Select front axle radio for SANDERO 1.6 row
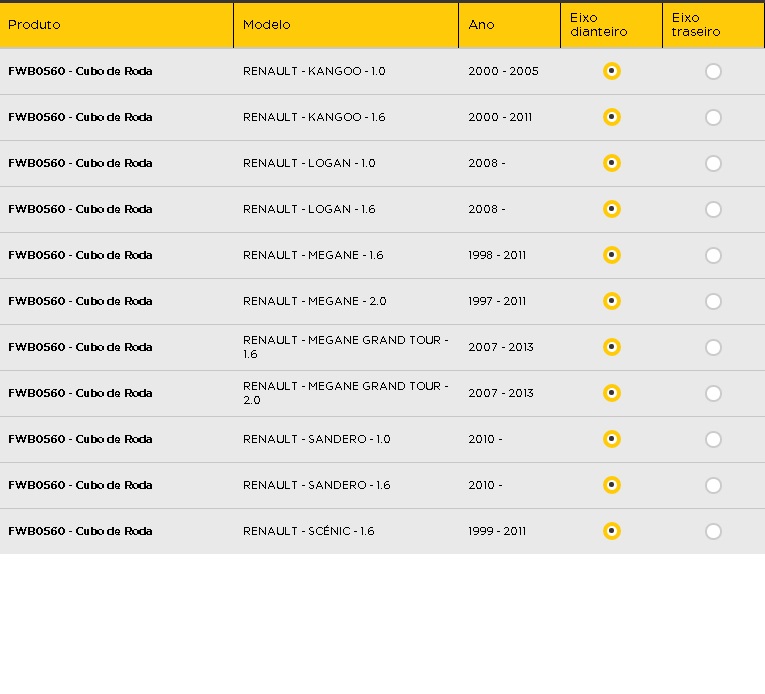The height and width of the screenshot is (694, 765). point(611,485)
